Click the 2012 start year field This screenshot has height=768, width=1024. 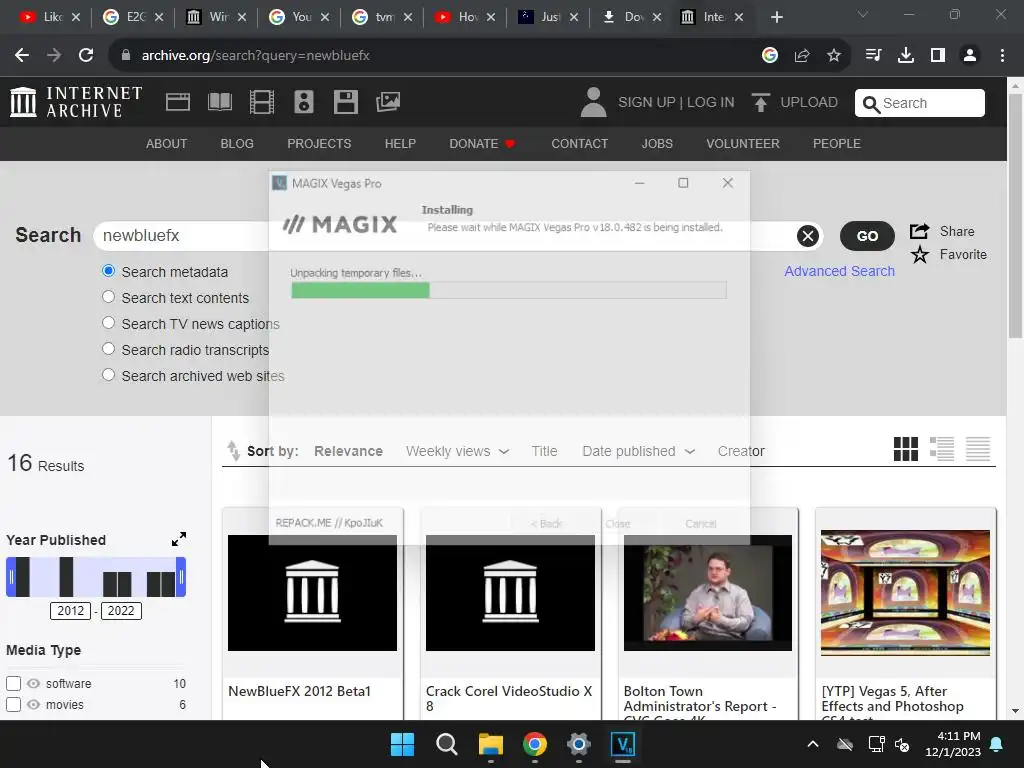point(71,611)
